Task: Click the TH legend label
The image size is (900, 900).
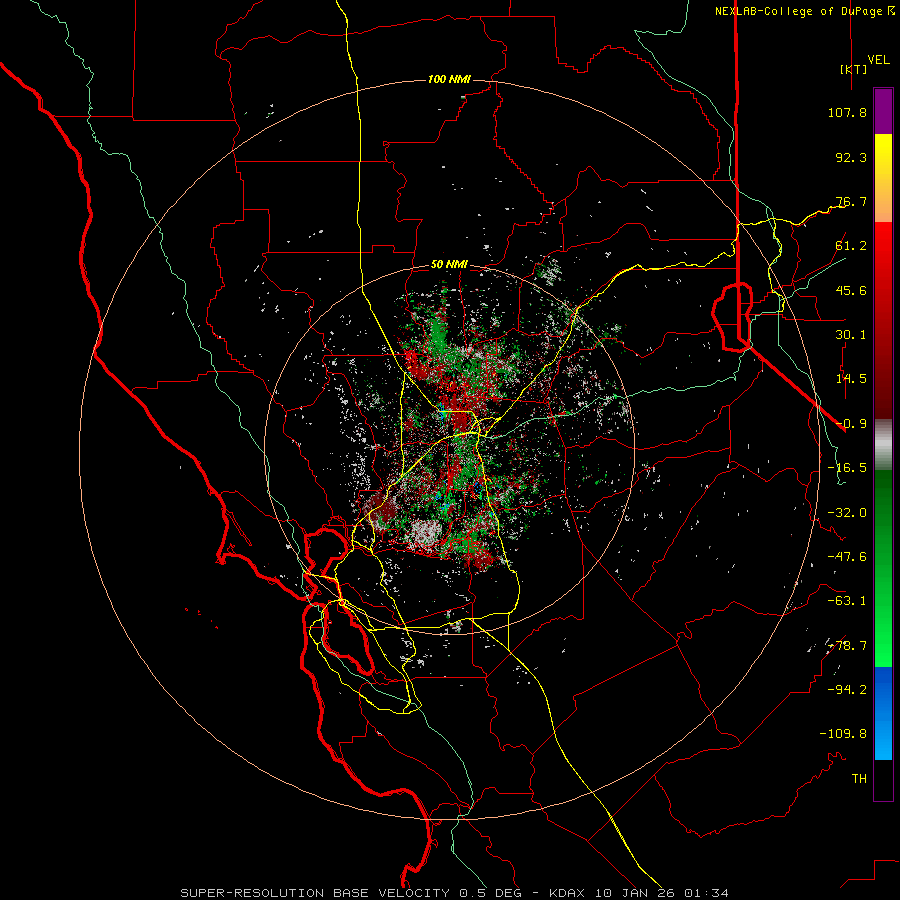Action: pyautogui.click(x=859, y=779)
